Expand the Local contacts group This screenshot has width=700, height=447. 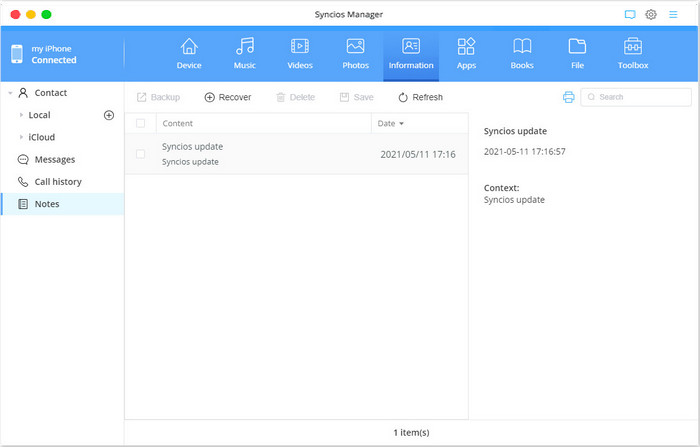[21, 115]
